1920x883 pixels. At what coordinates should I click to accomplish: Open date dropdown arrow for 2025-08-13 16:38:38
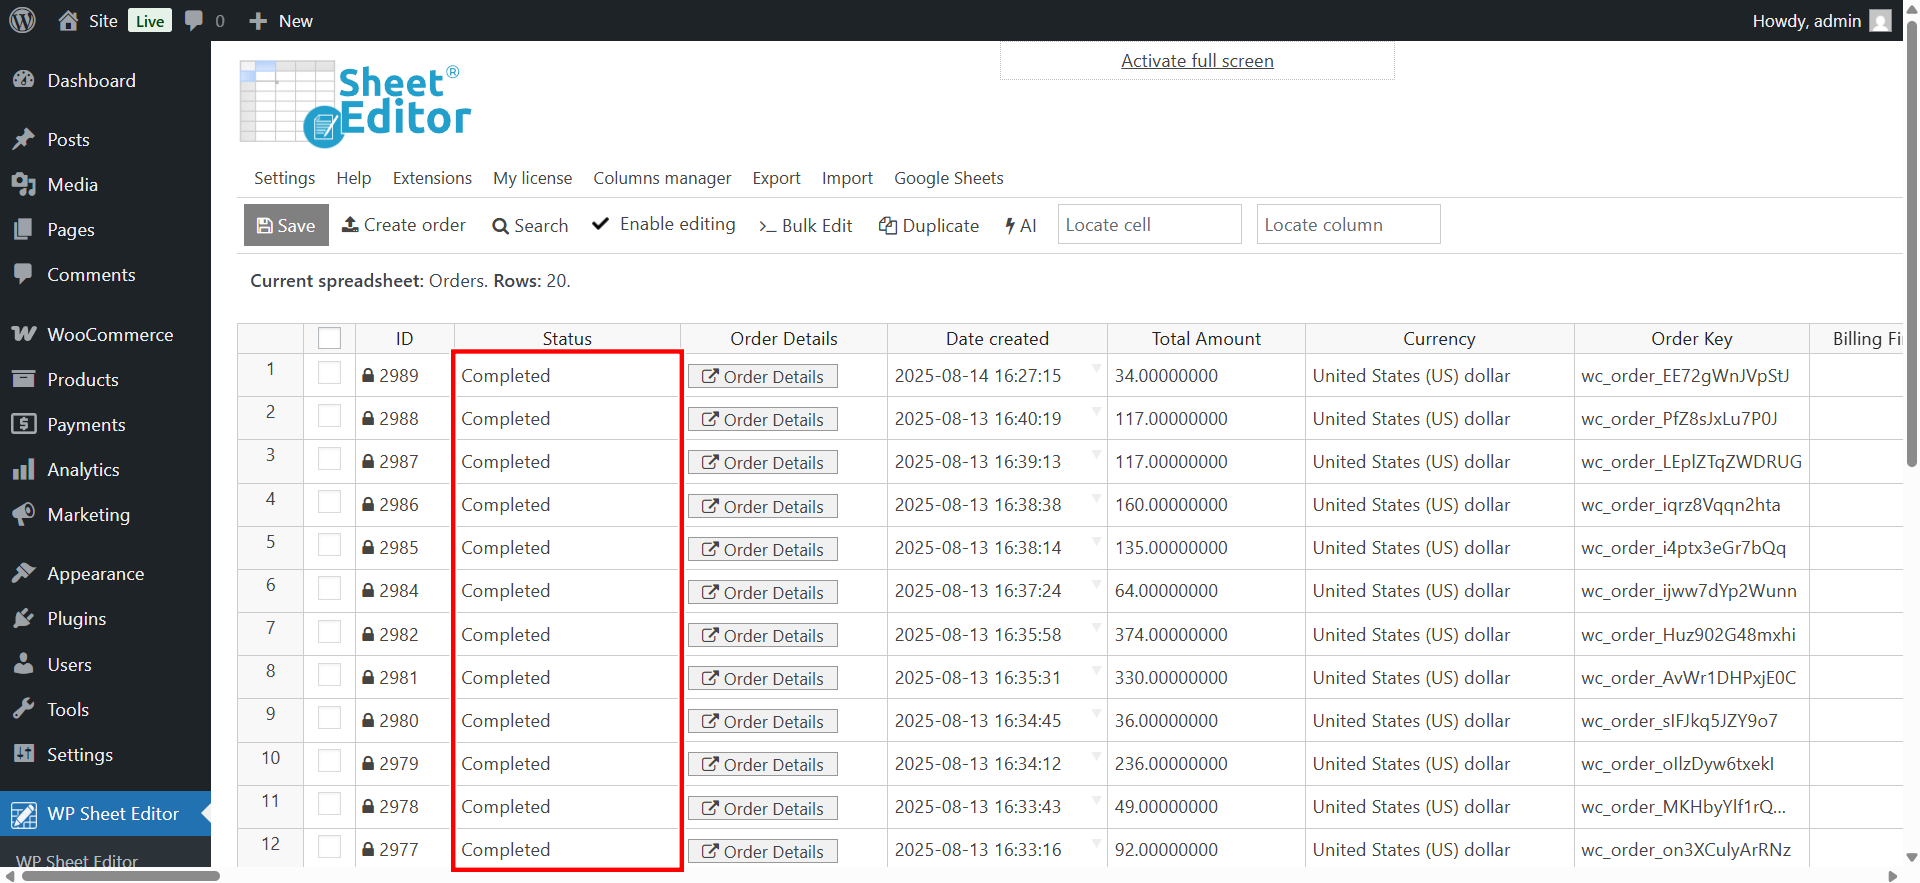click(1097, 498)
